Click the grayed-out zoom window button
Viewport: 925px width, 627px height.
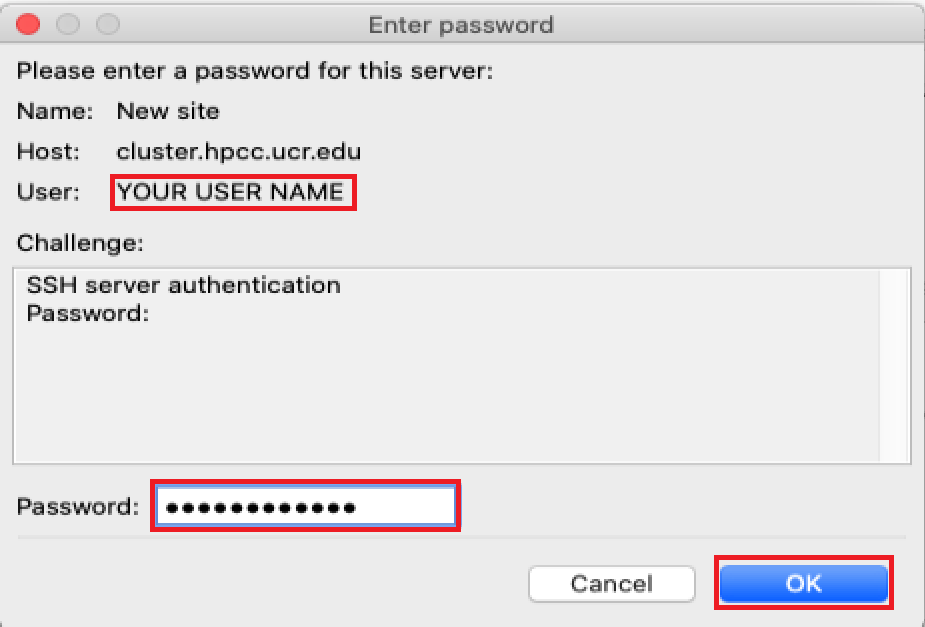[x=107, y=24]
